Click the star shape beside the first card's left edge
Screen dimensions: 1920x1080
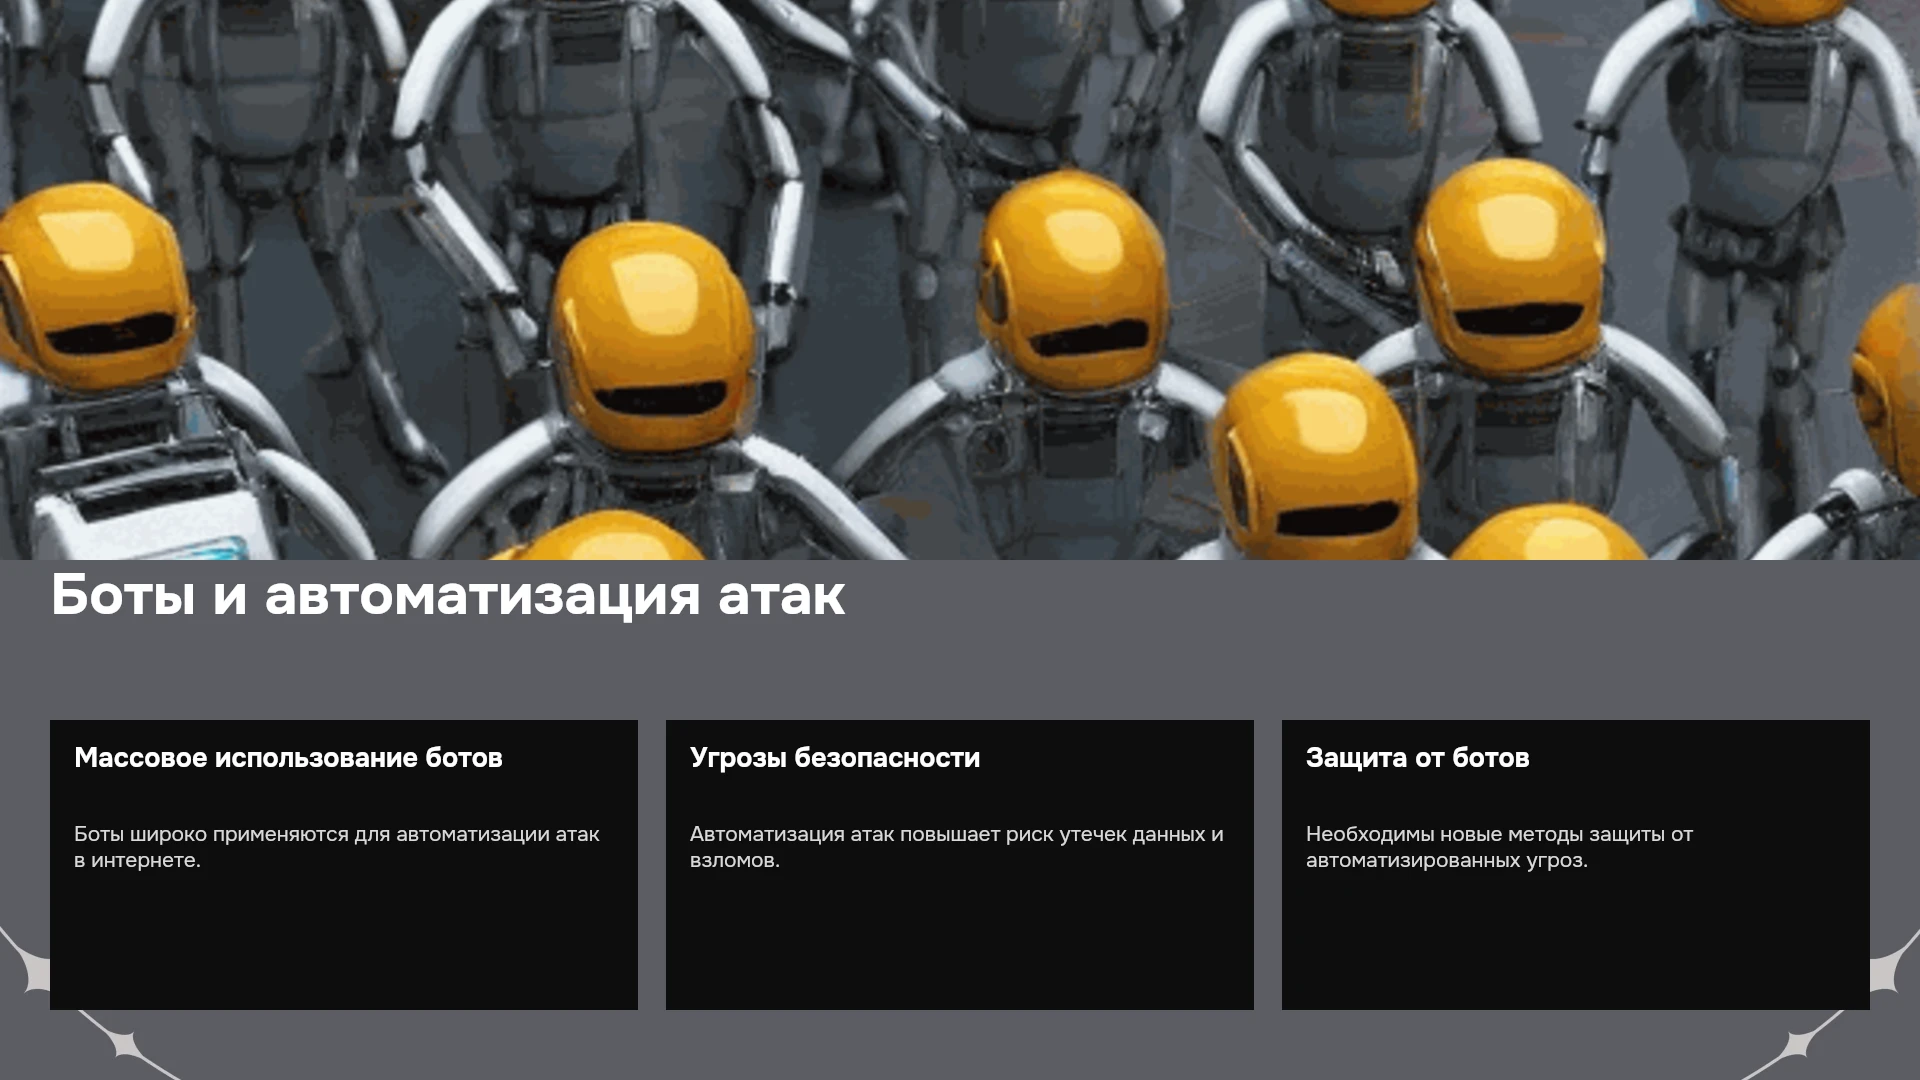pyautogui.click(x=30, y=967)
